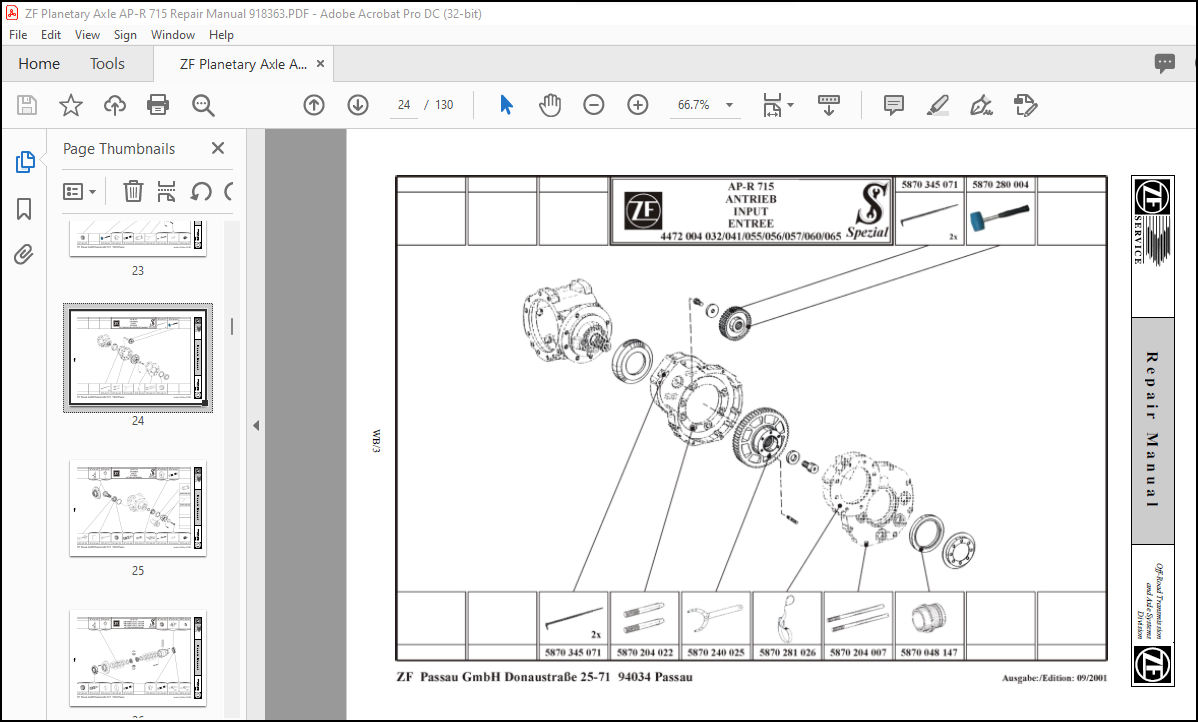Image resolution: width=1198 pixels, height=722 pixels.
Task: Collapse the navigation pane with the left arrow
Action: click(256, 426)
